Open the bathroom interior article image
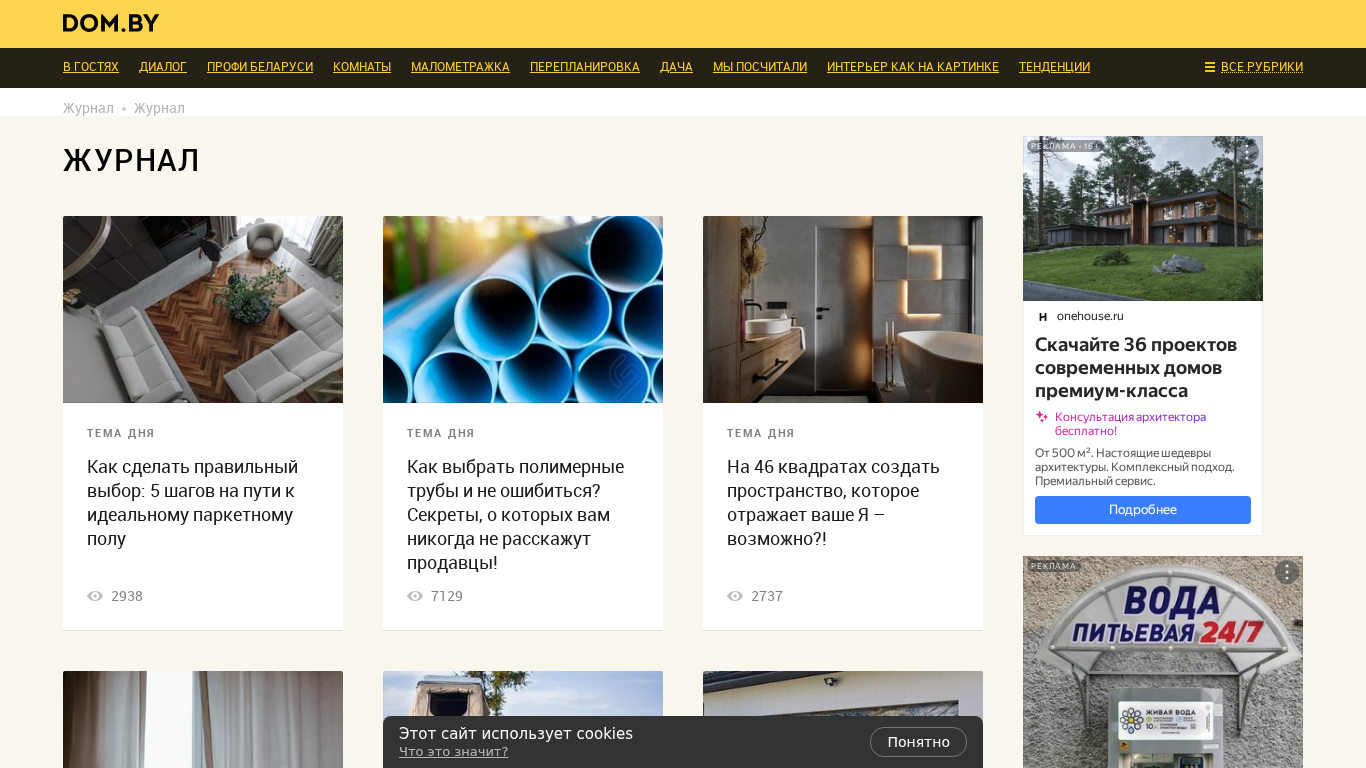Viewport: 1366px width, 768px height. click(x=843, y=309)
